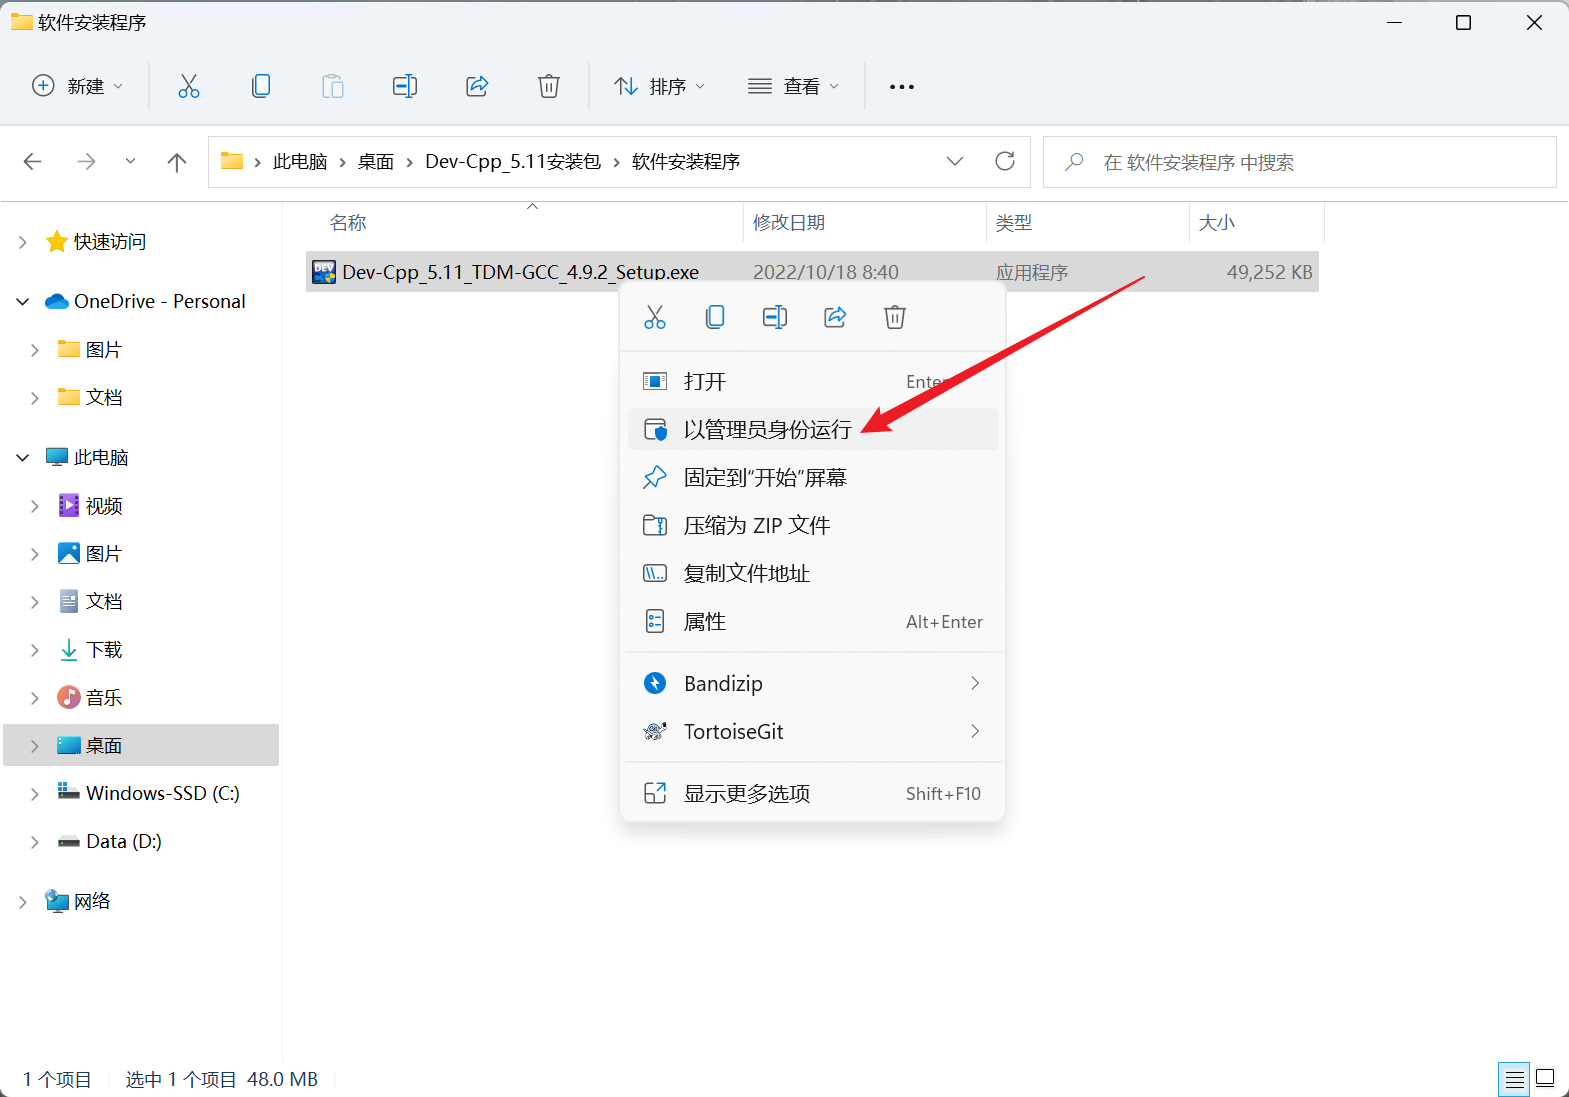Click the Rename icon in the top toolbar
The height and width of the screenshot is (1097, 1569).
[405, 86]
